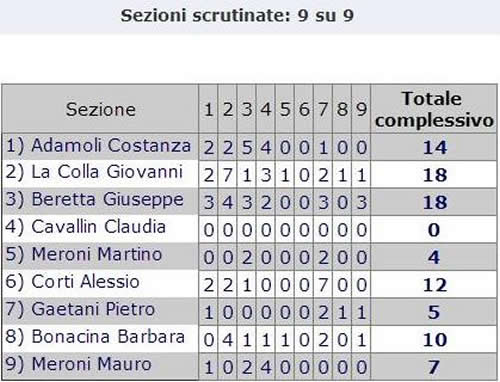Click section 1 column header
500x382 pixels.
pos(208,110)
